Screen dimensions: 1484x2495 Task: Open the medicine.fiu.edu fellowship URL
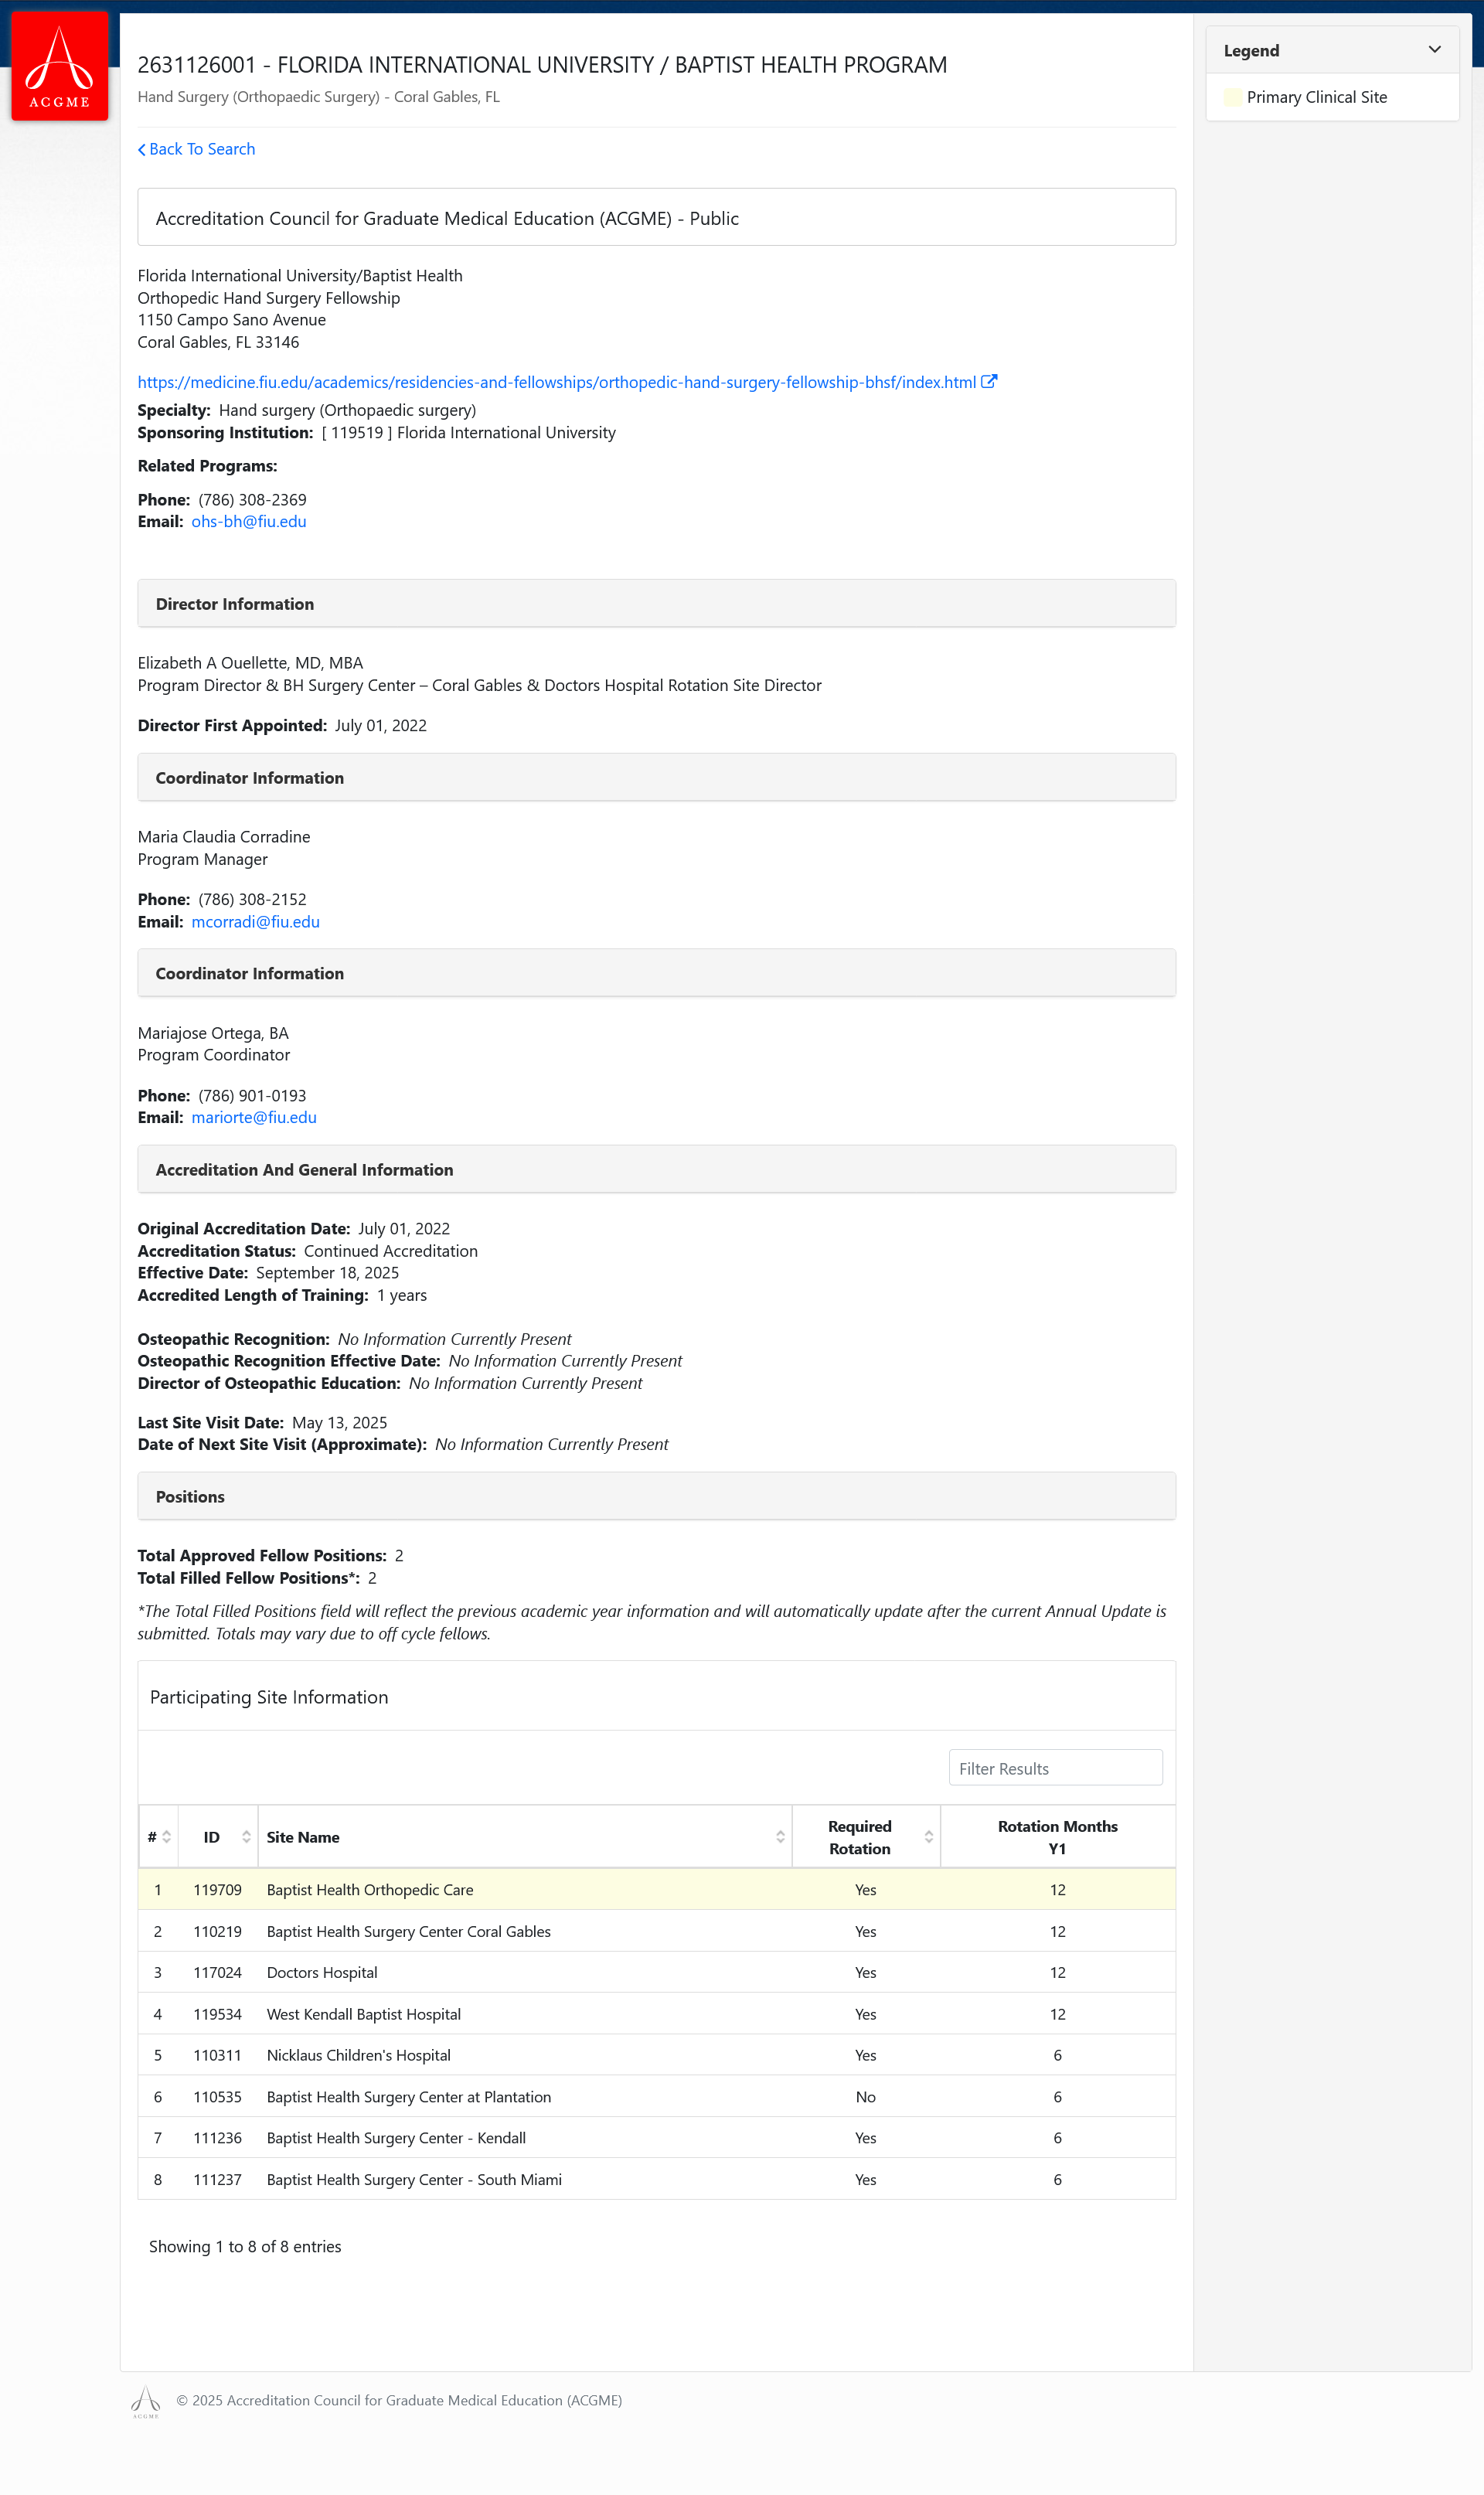click(556, 382)
